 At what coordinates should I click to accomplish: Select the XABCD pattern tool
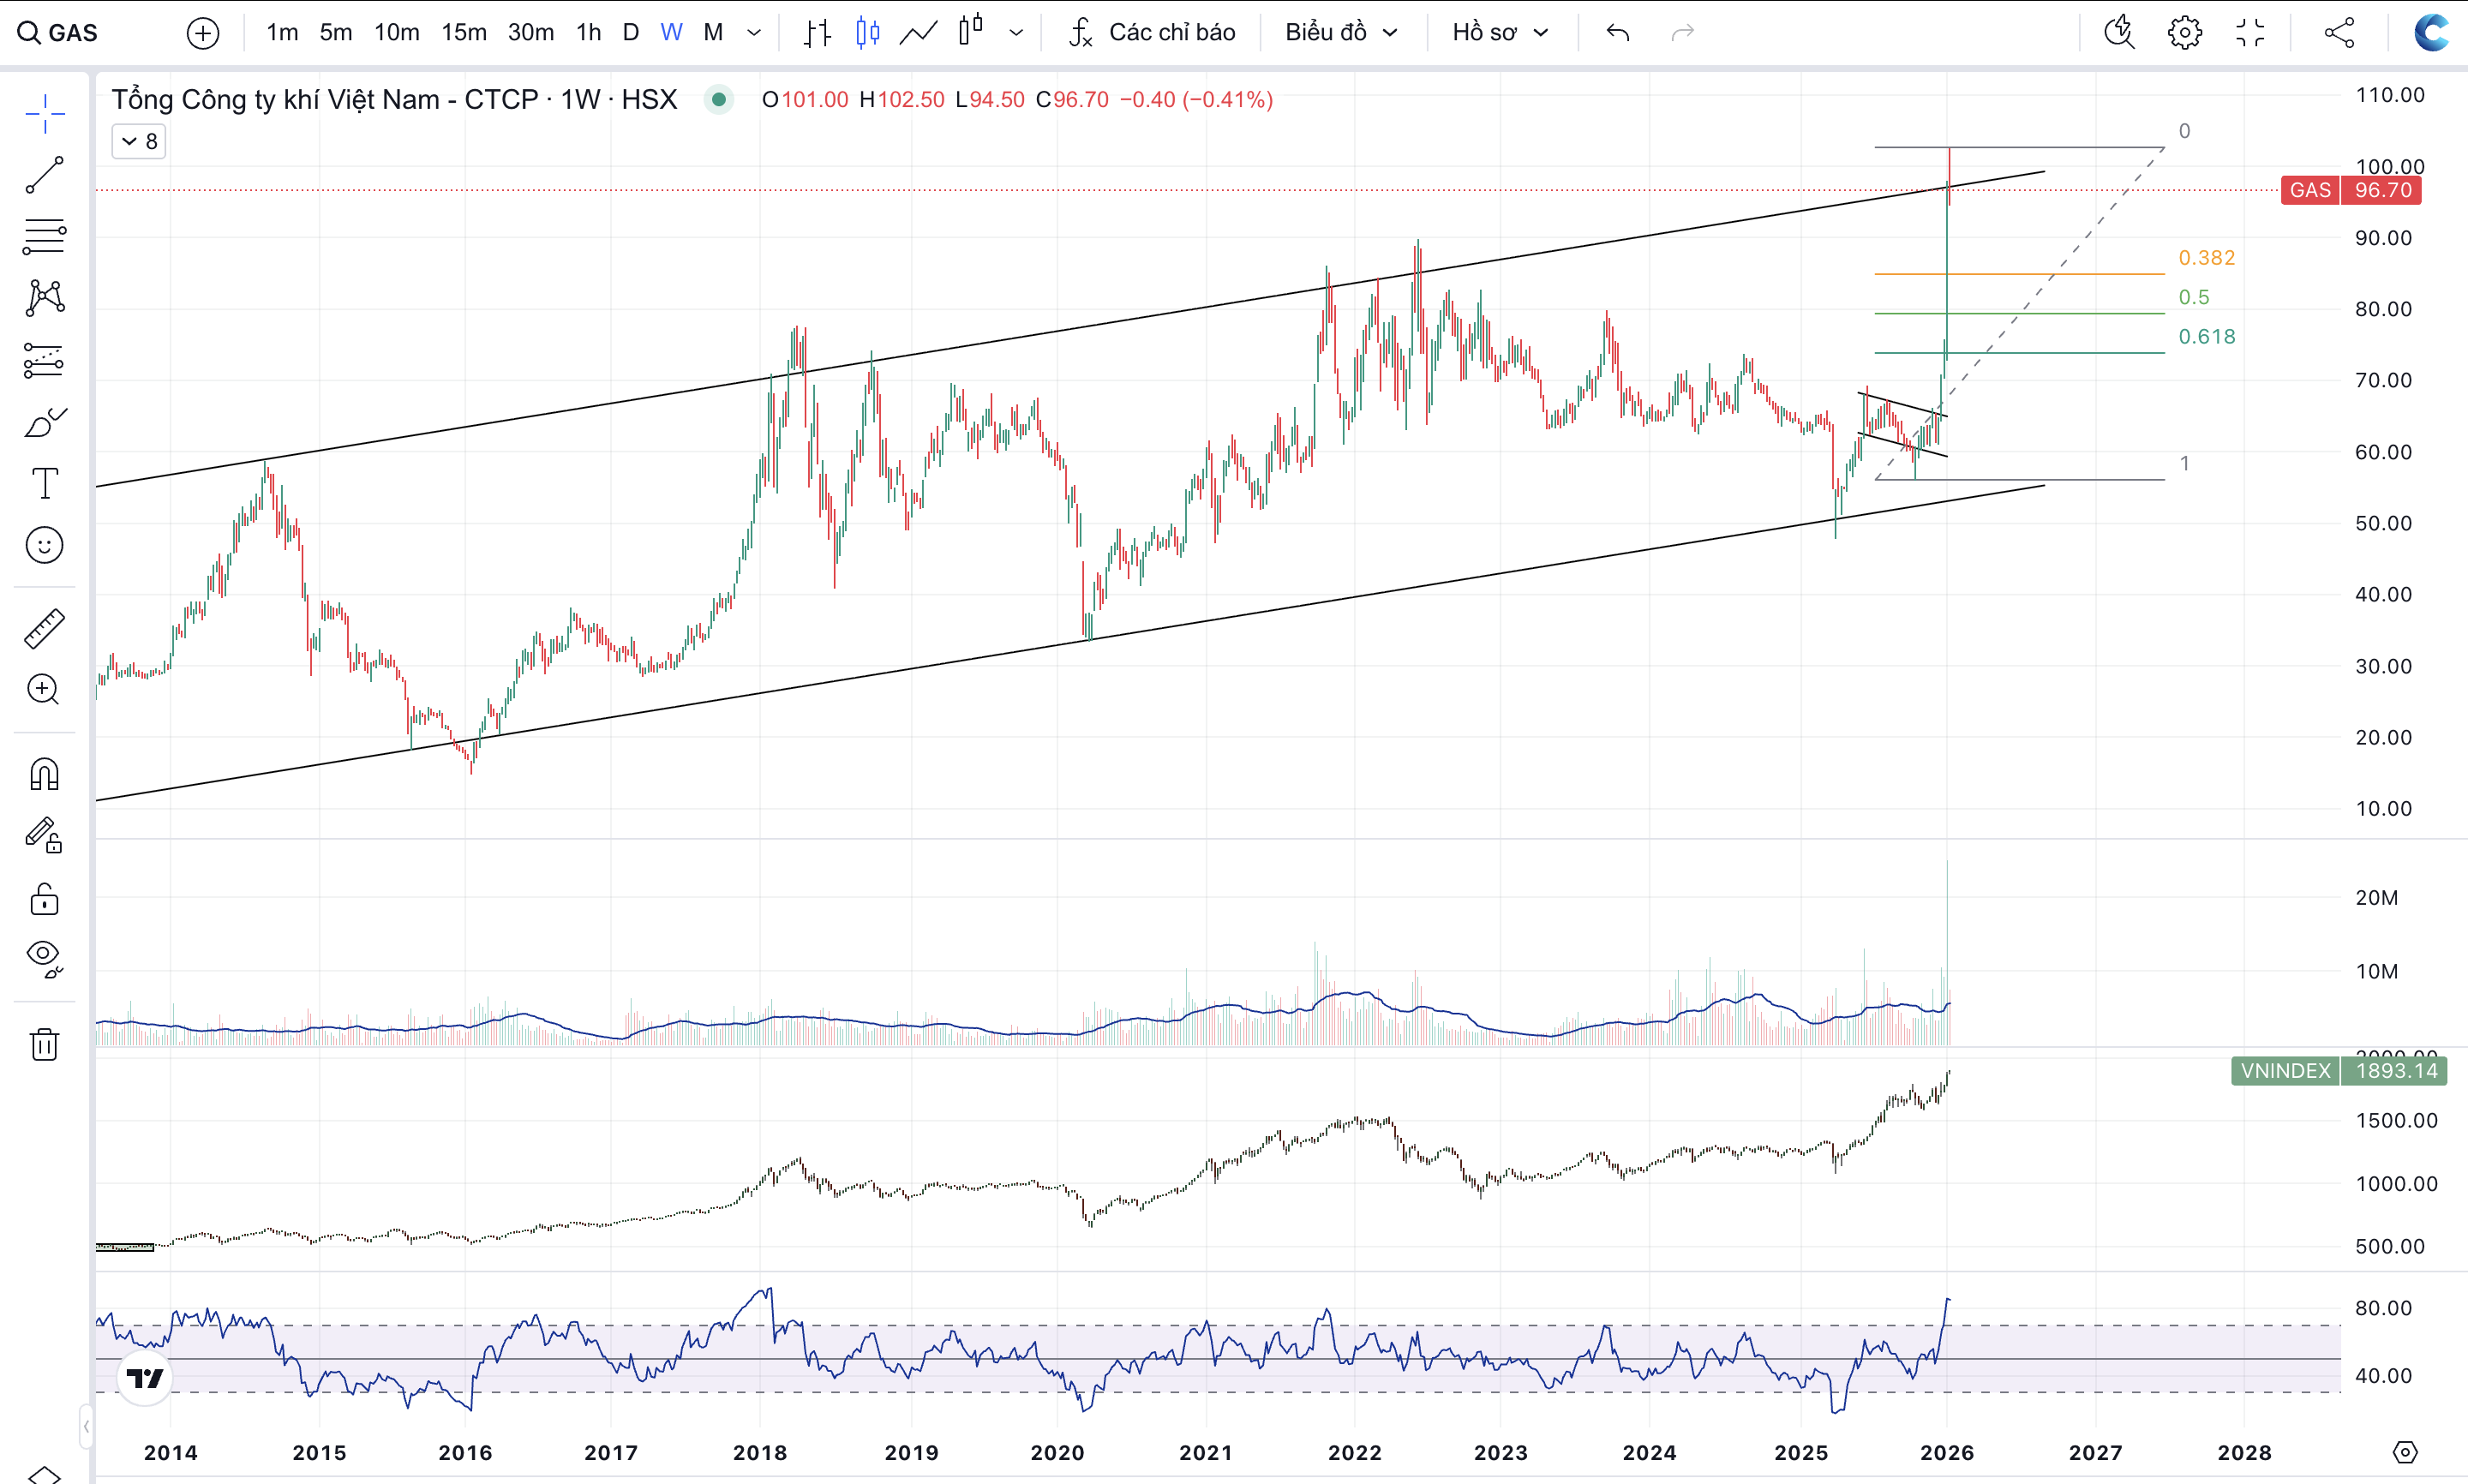pos(44,298)
